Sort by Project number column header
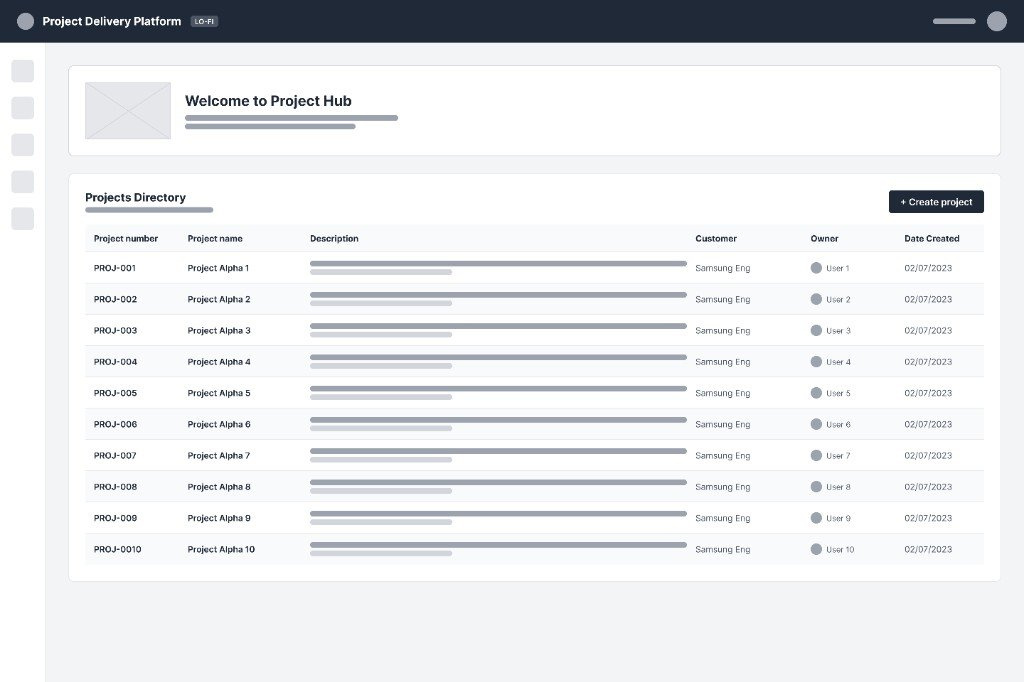The image size is (1024, 682). (126, 238)
